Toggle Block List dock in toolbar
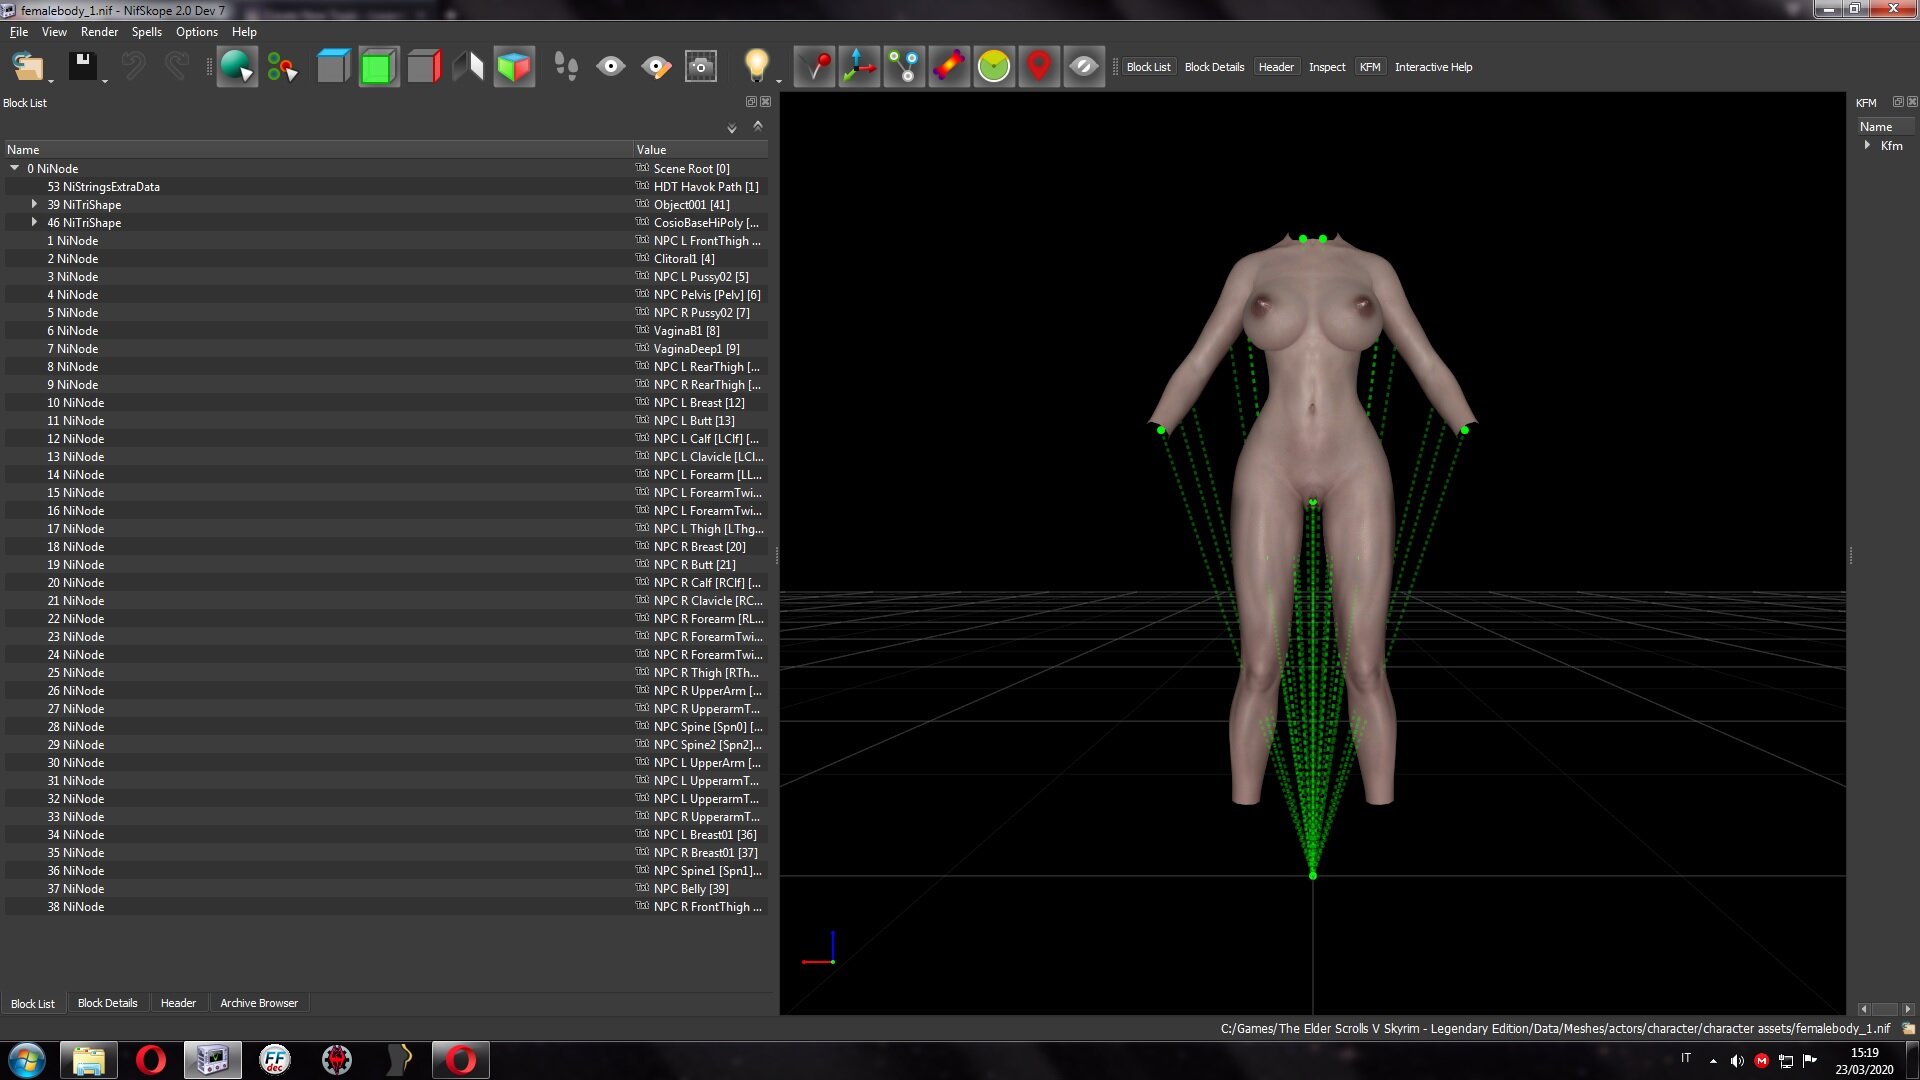Screen dimensions: 1920x1080 [x=1148, y=67]
